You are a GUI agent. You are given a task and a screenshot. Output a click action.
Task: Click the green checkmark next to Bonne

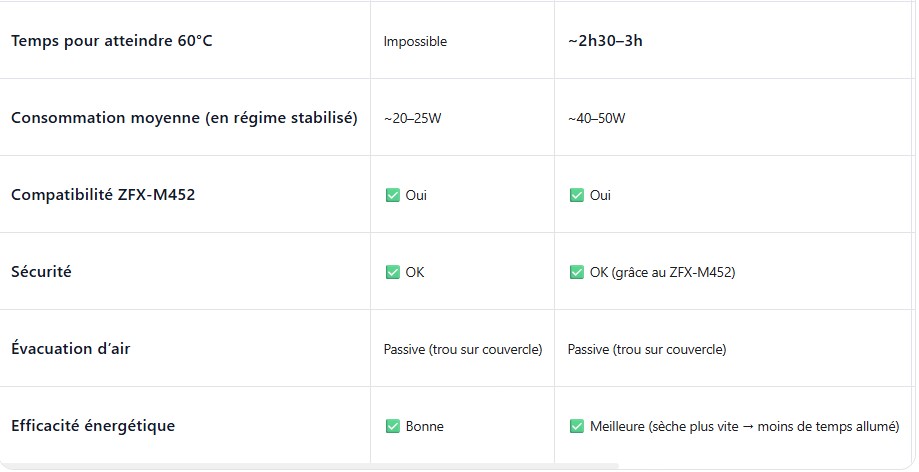[x=392, y=426]
